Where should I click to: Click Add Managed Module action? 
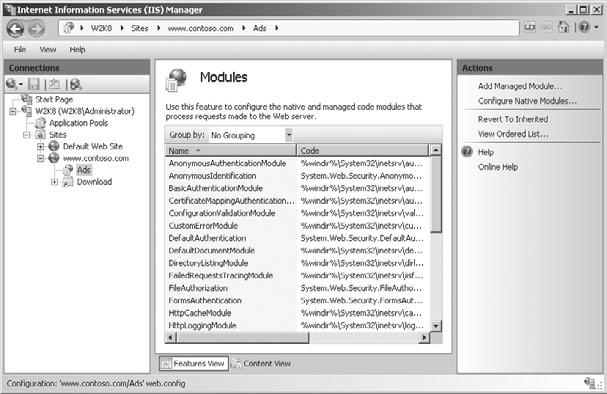520,86
